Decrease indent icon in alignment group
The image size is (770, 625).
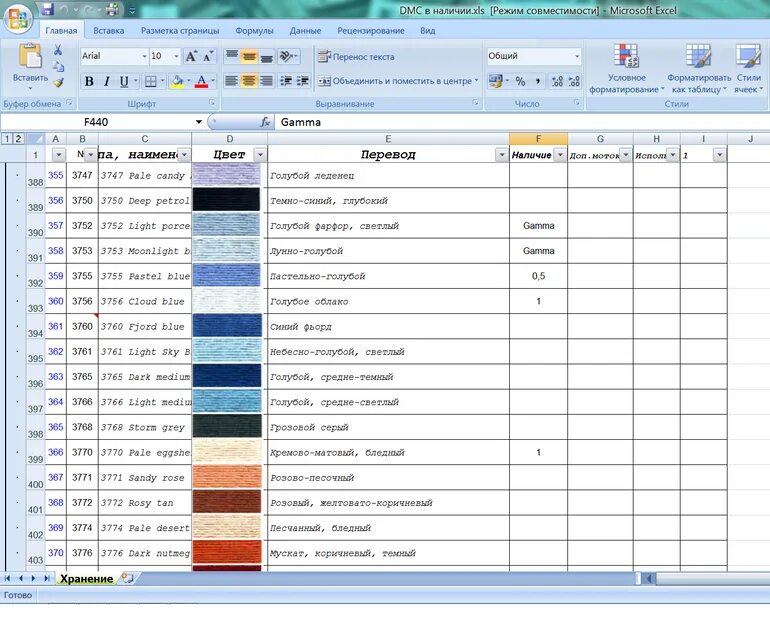click(x=286, y=81)
